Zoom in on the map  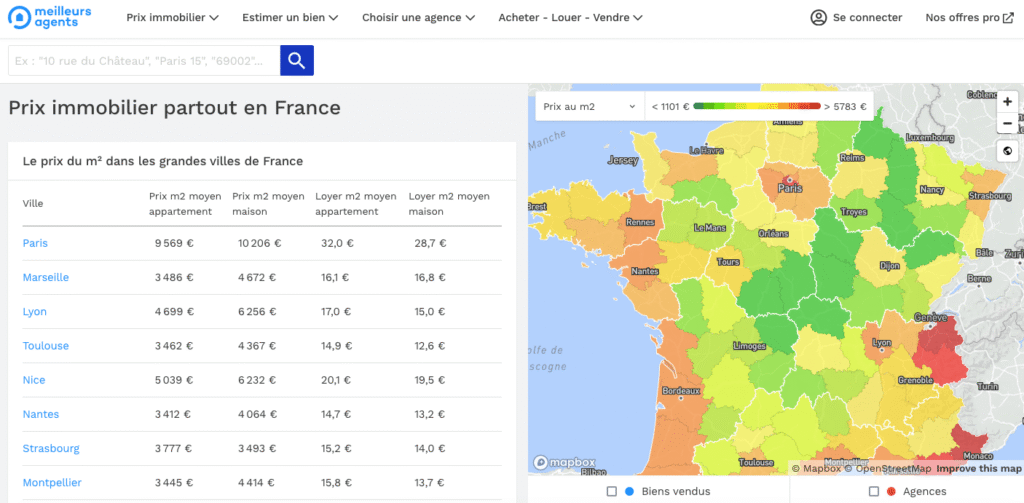1007,102
